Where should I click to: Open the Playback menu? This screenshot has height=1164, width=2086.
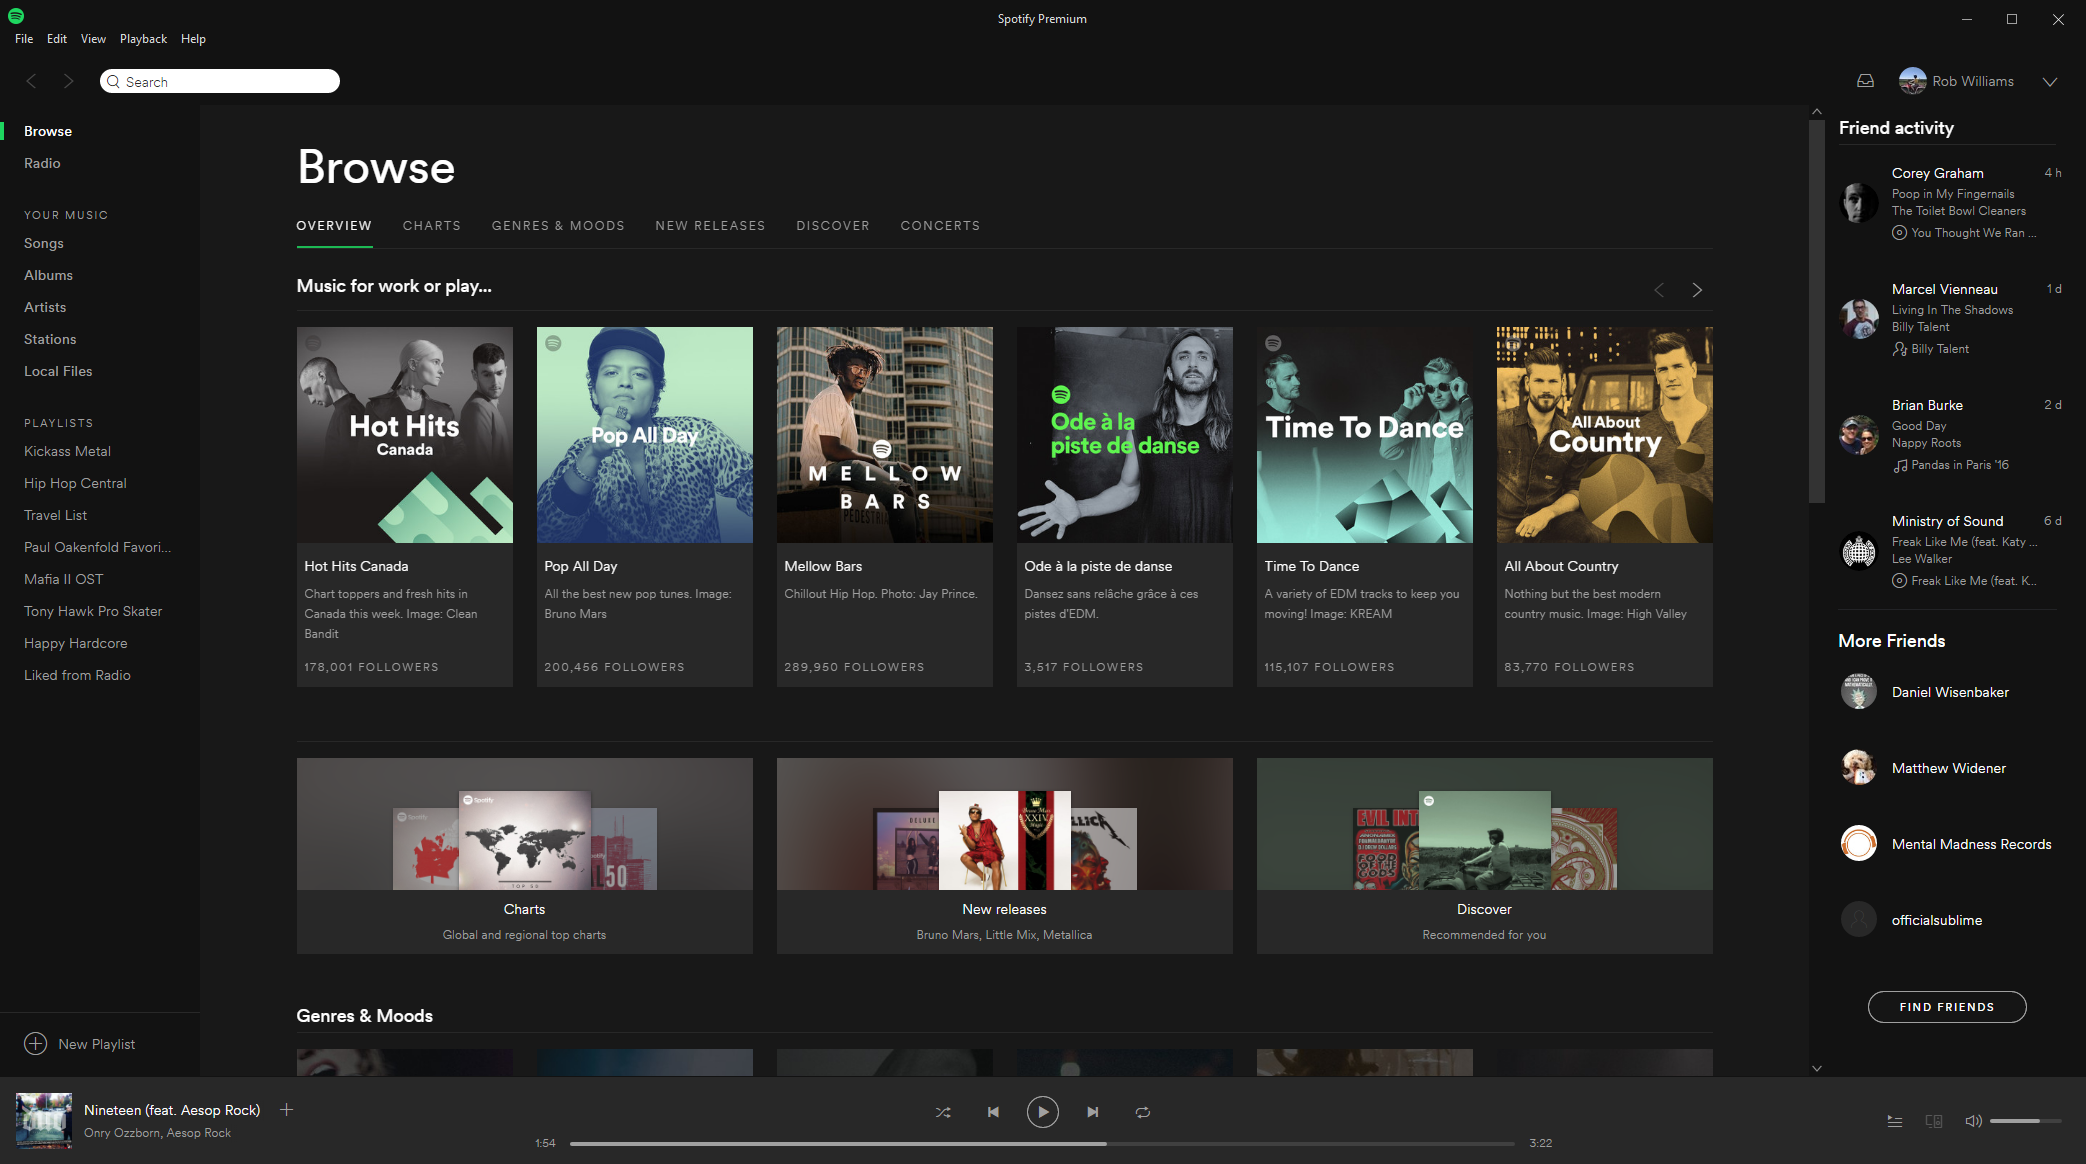[x=143, y=39]
